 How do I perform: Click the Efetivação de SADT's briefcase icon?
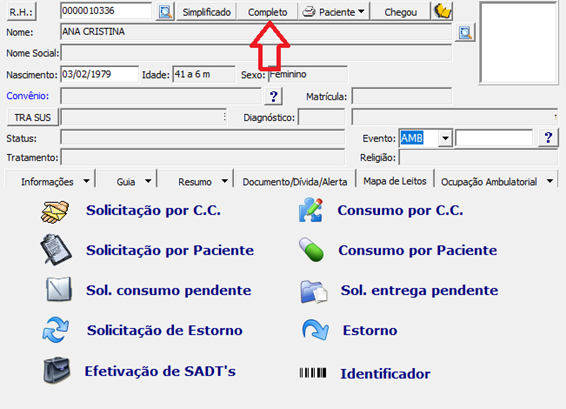click(57, 370)
